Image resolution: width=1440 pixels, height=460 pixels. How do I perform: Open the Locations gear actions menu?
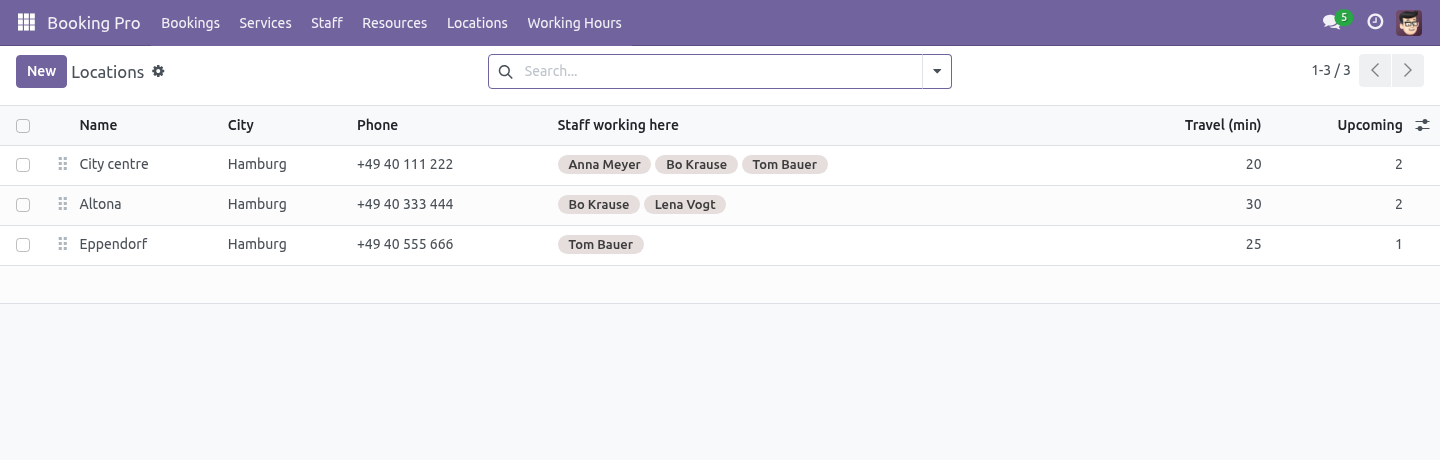[x=158, y=71]
